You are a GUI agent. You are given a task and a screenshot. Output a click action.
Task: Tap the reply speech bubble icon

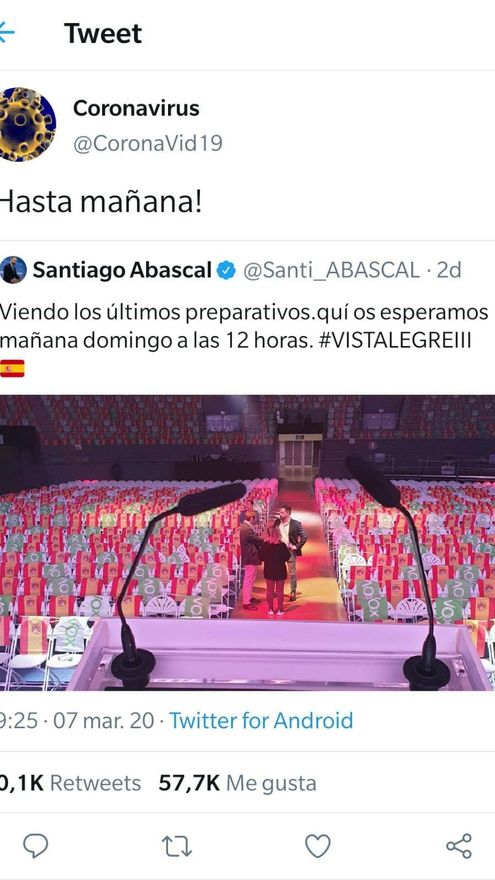[35, 846]
